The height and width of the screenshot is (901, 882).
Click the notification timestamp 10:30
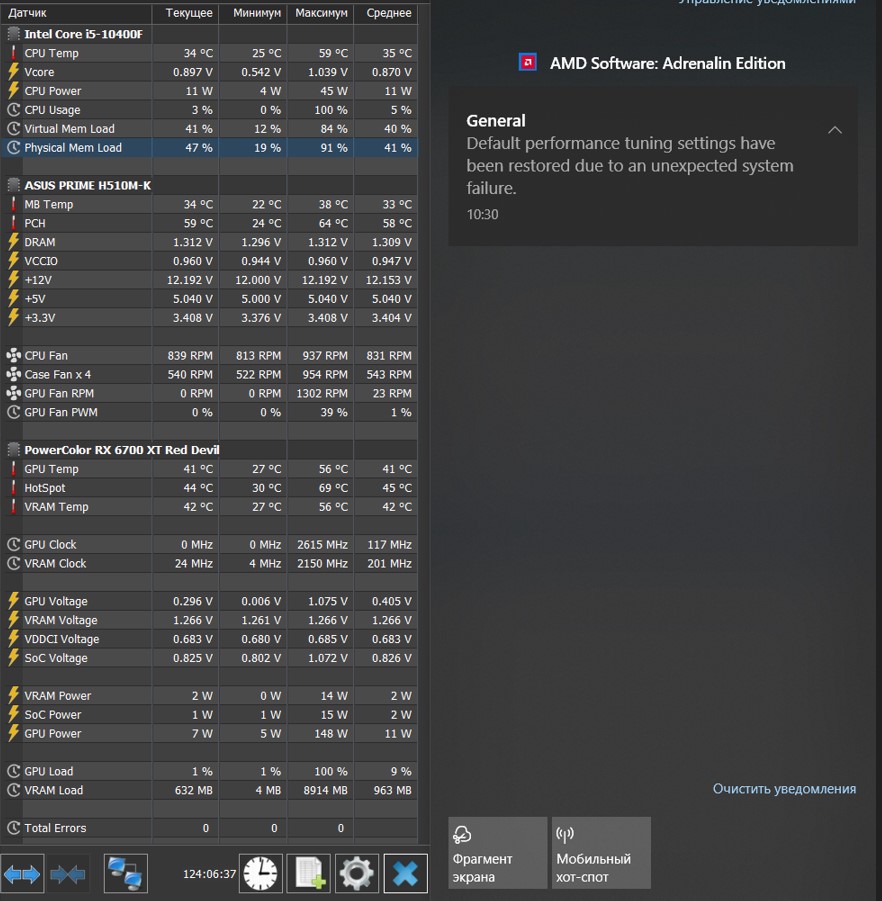coord(482,214)
